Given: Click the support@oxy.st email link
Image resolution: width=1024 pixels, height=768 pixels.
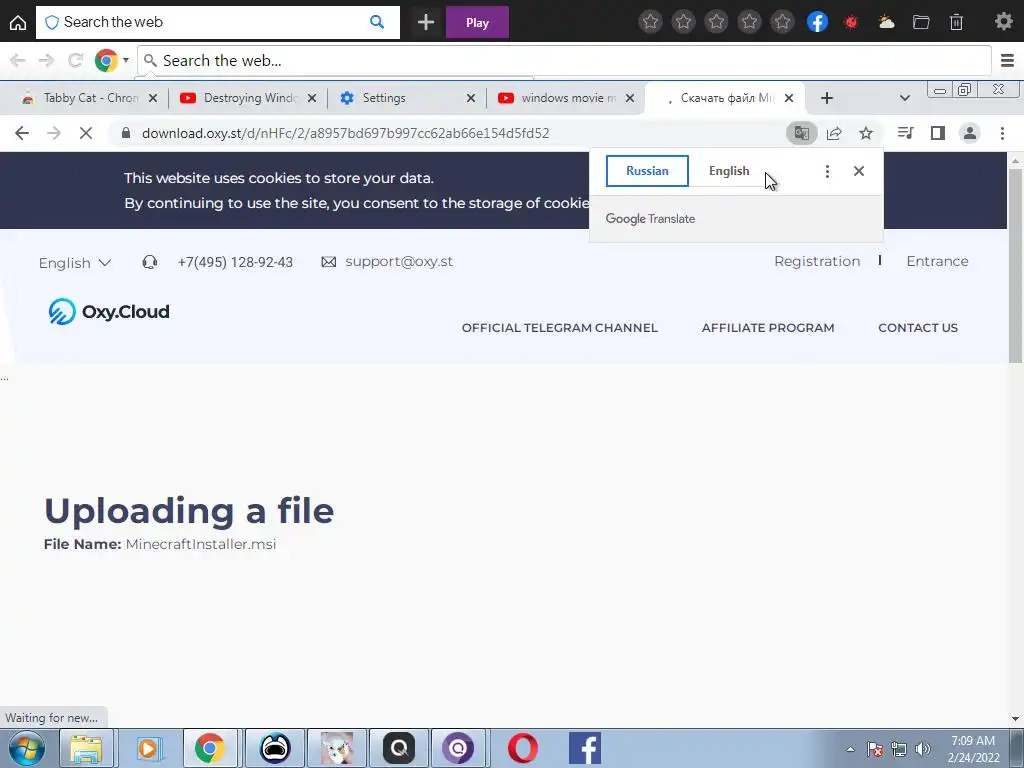Looking at the screenshot, I should coord(399,261).
